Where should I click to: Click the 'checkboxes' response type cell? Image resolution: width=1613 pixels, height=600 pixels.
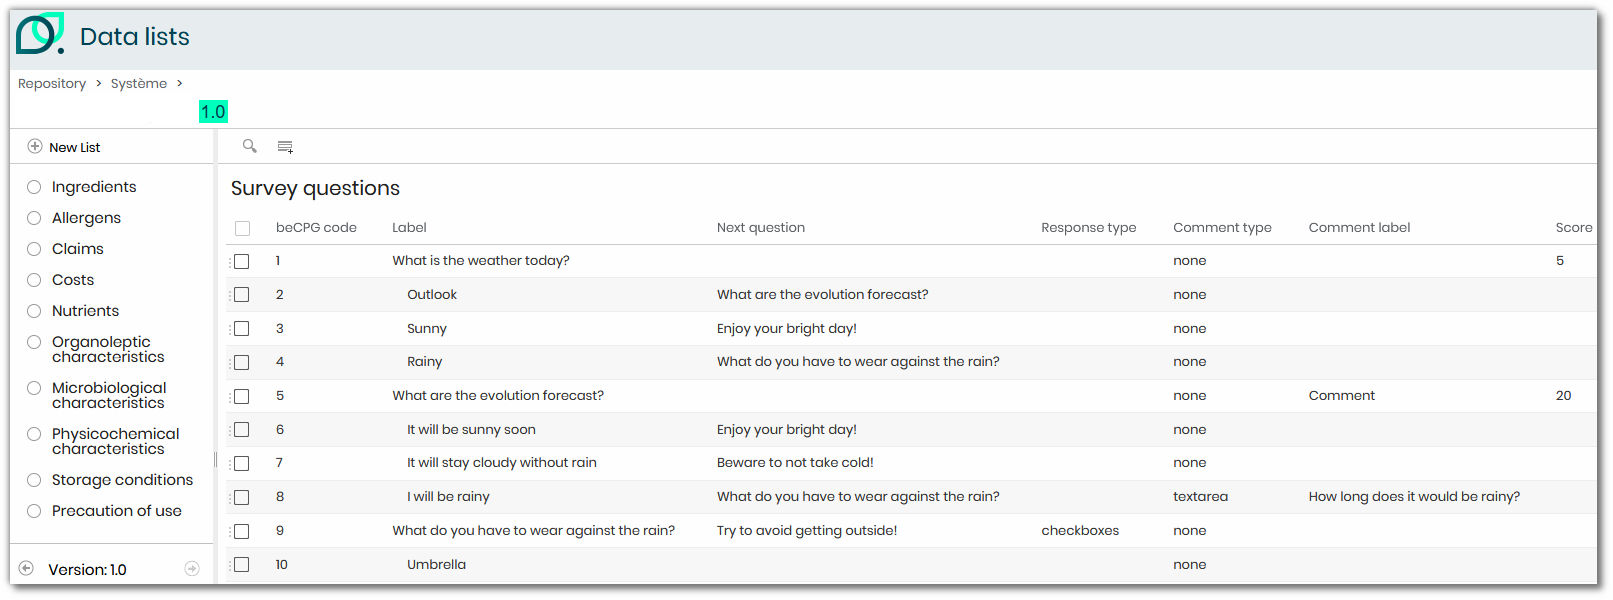[1080, 530]
